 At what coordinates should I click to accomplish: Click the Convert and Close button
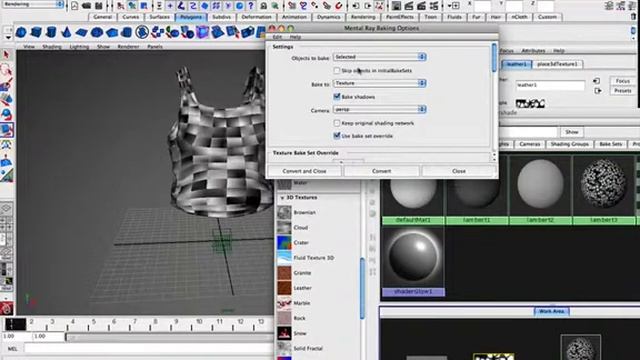coord(304,171)
